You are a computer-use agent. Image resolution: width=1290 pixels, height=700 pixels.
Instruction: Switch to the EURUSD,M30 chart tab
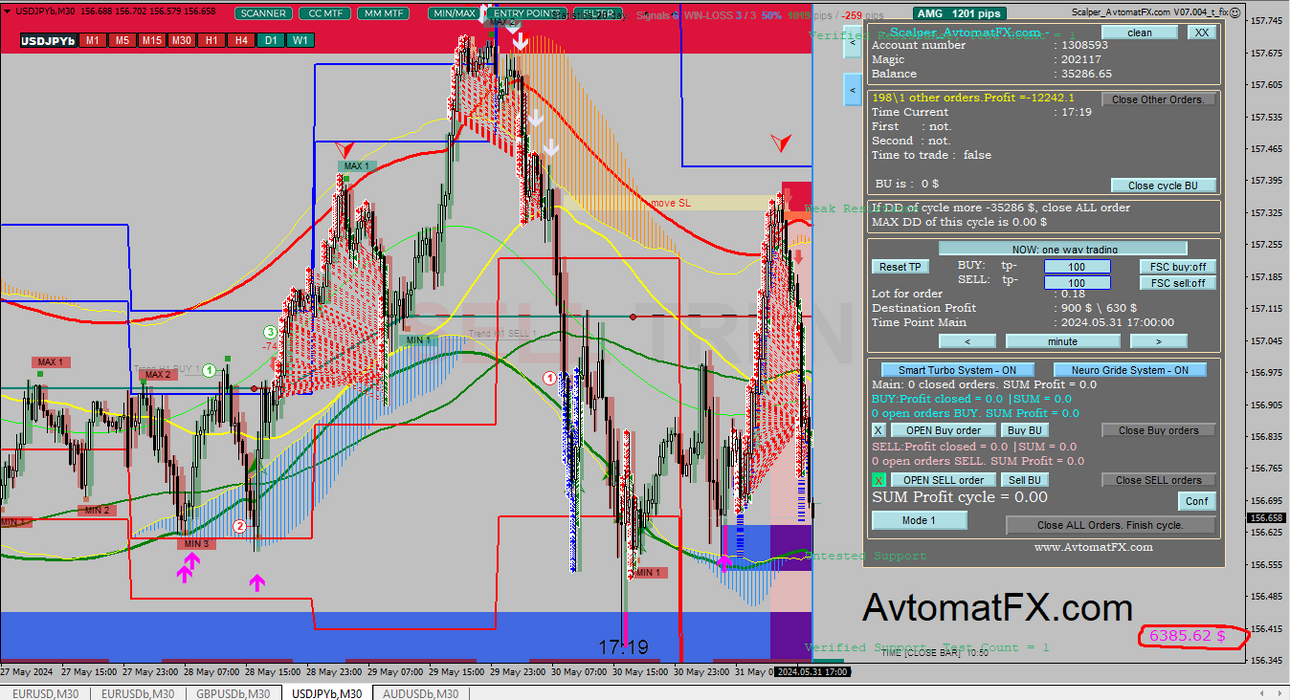pos(45,693)
